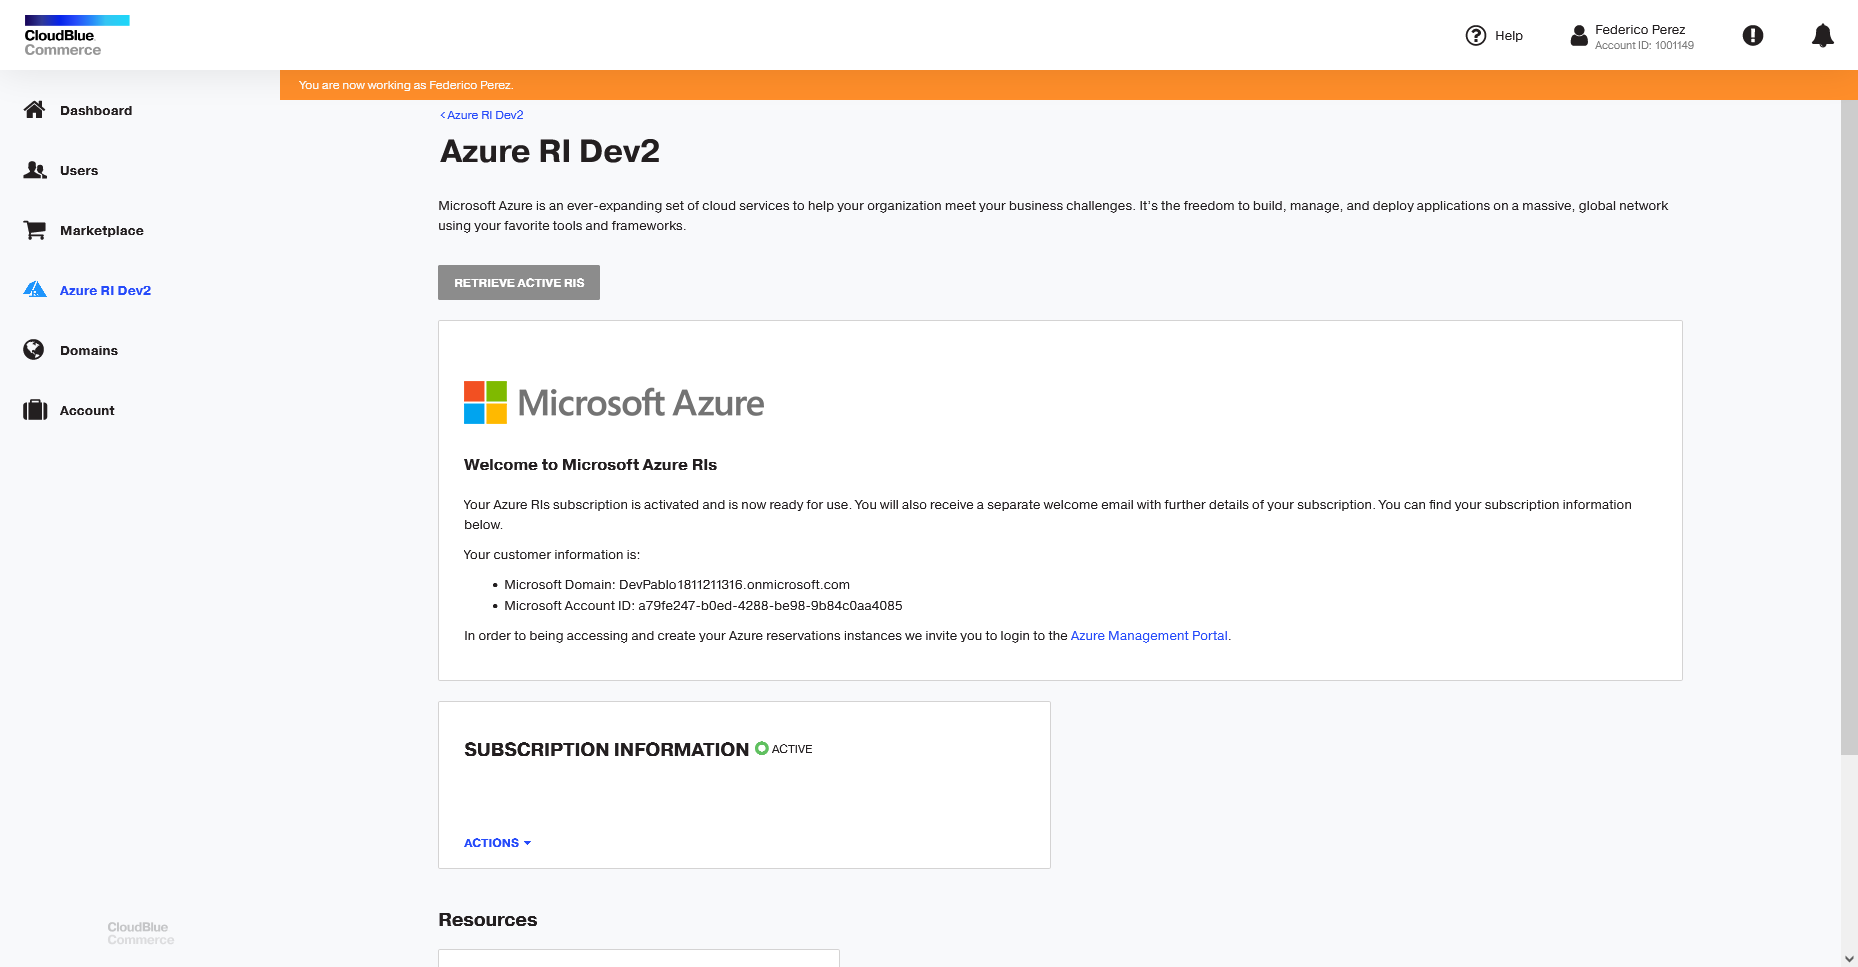
Task: Select the Domains menu item
Action: (89, 351)
